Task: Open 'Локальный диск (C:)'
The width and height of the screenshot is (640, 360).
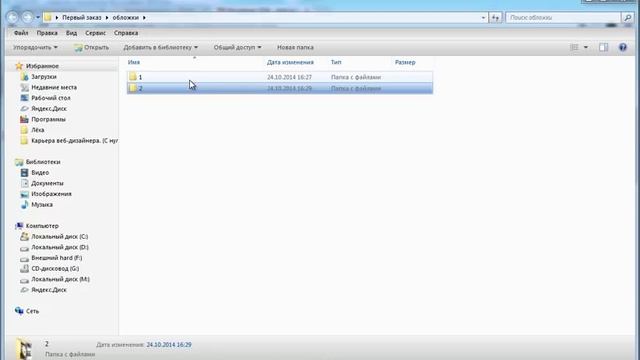Action: pyautogui.click(x=60, y=236)
